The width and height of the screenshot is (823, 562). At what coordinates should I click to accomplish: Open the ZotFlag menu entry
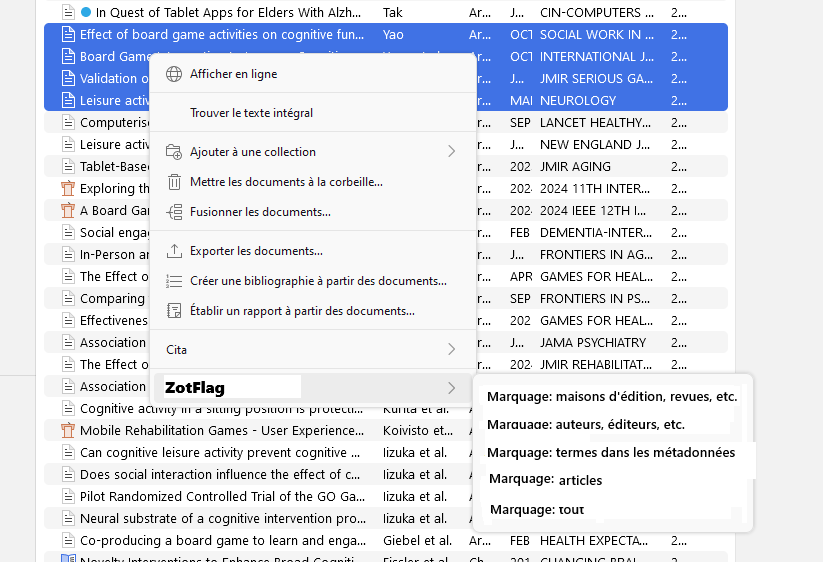pyautogui.click(x=313, y=388)
